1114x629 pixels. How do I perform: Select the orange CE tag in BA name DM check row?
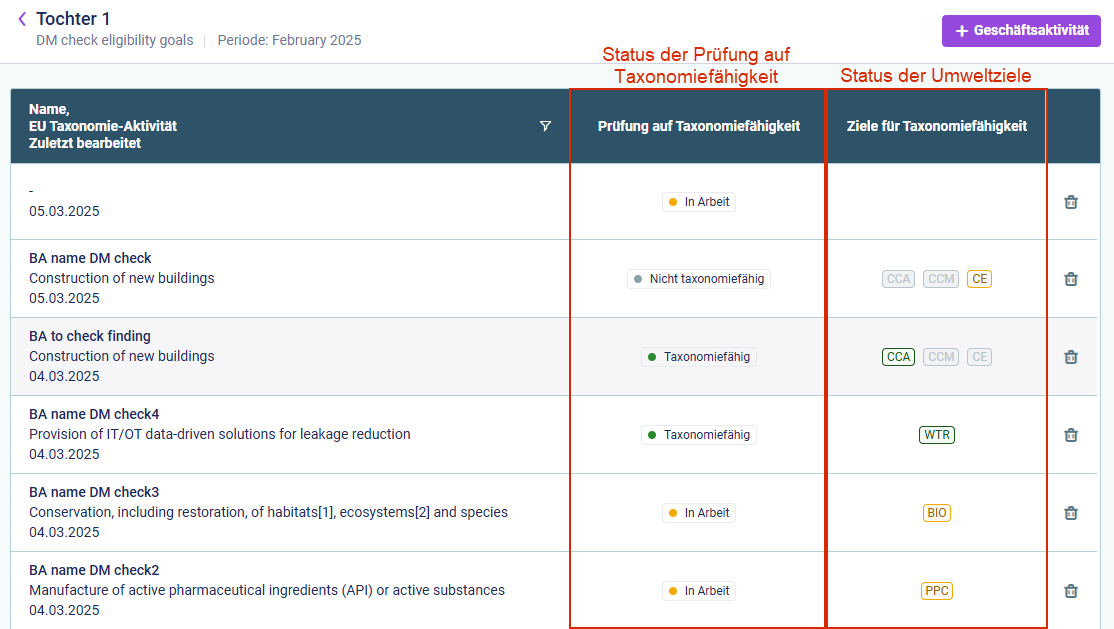point(979,279)
